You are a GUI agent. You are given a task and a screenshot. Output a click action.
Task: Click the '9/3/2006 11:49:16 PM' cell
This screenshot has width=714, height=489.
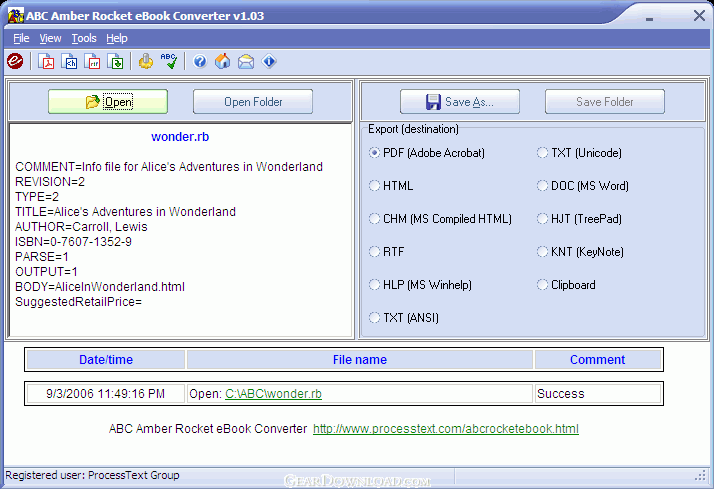point(106,394)
